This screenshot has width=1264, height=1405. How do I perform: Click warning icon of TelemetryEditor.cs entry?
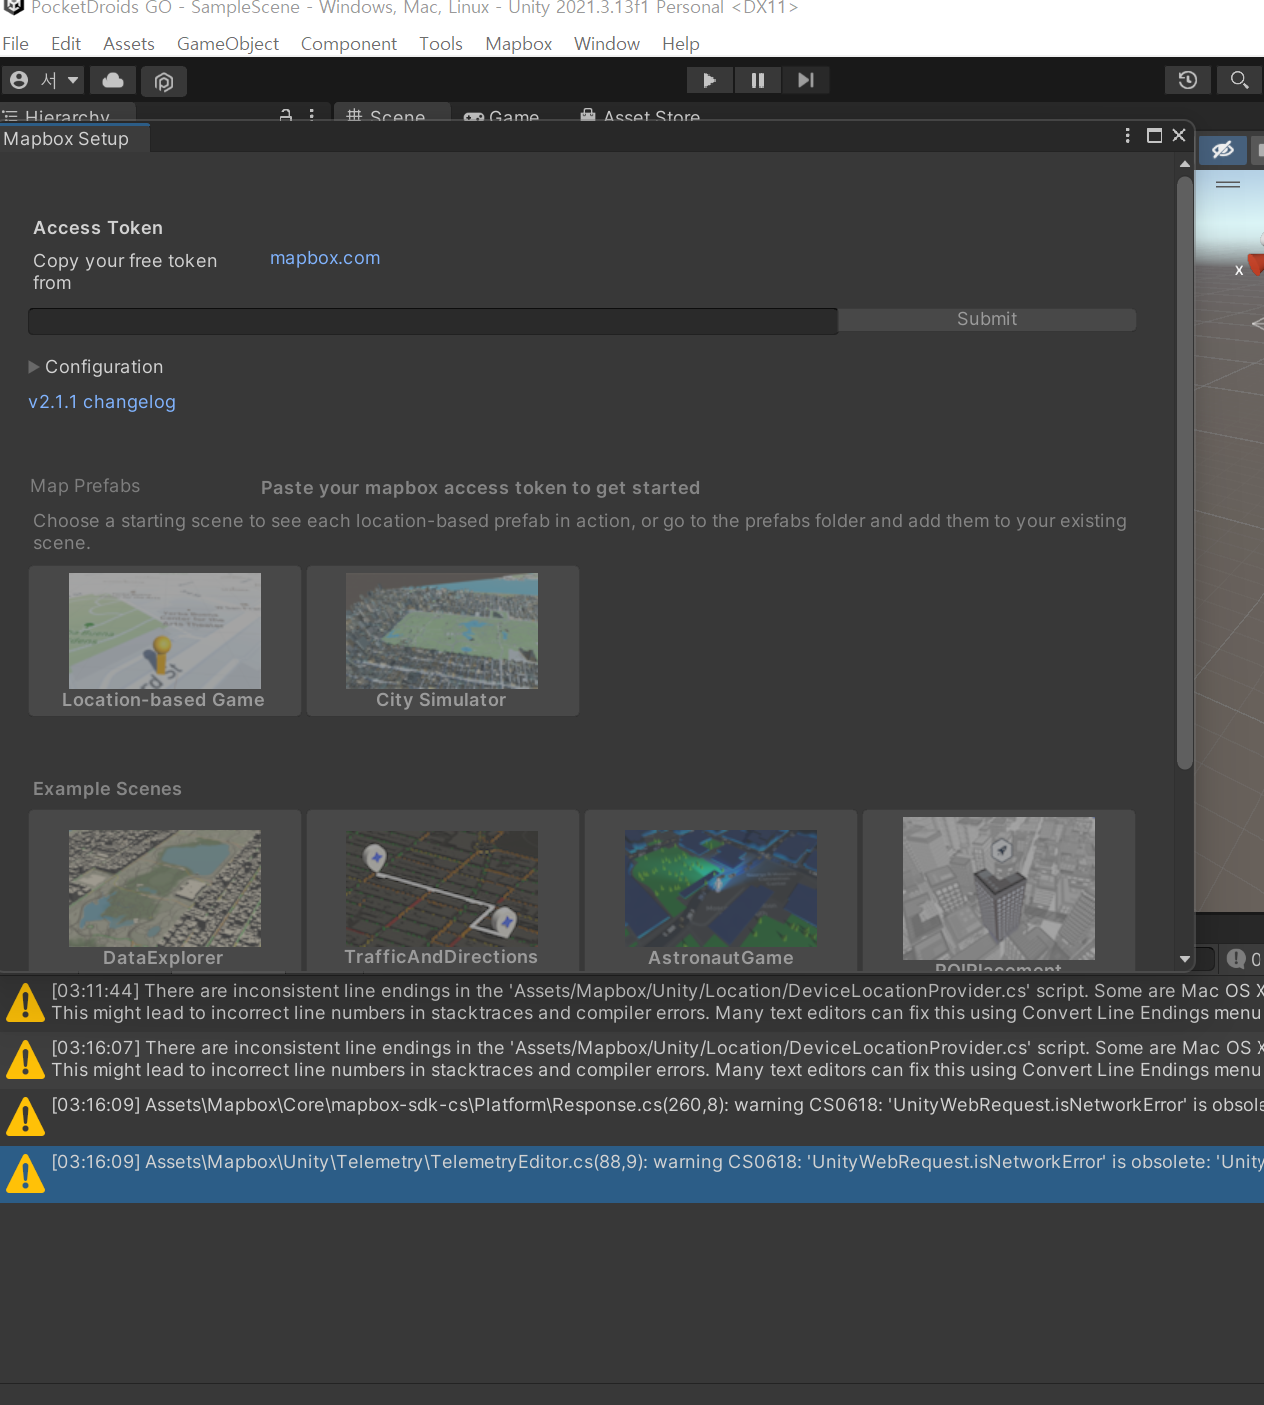[x=25, y=1173]
